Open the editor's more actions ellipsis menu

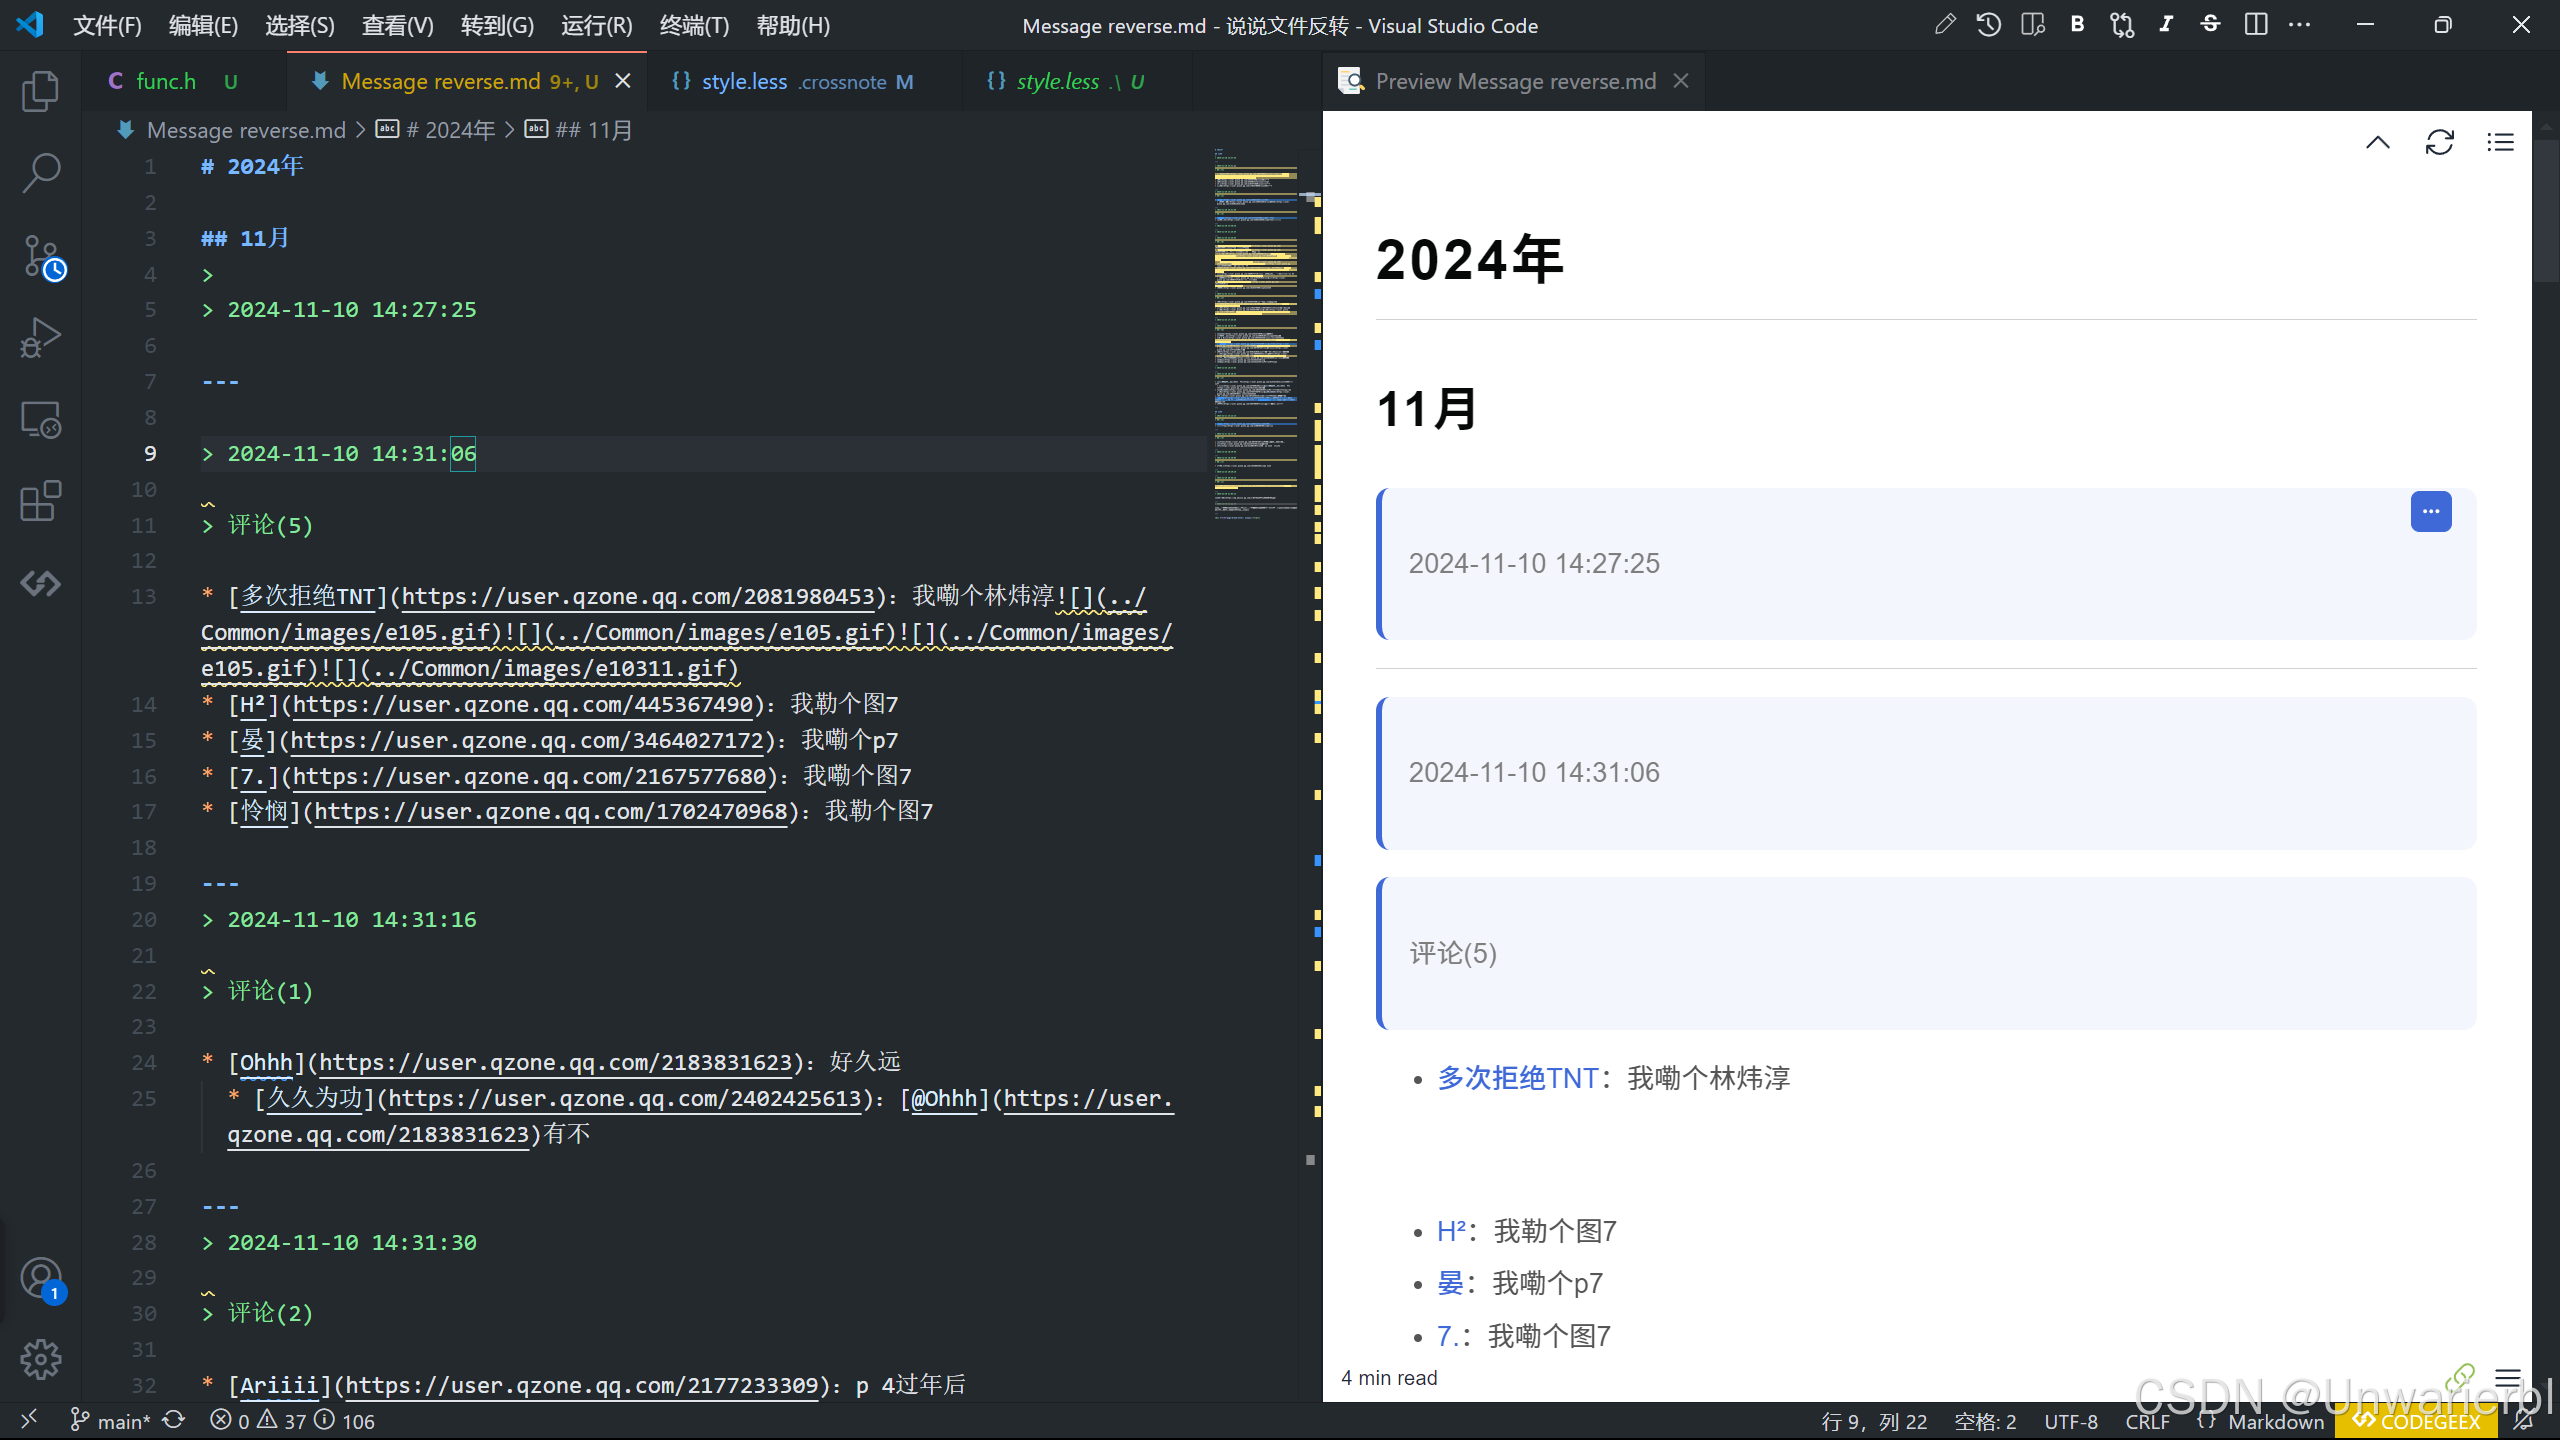click(x=2299, y=25)
